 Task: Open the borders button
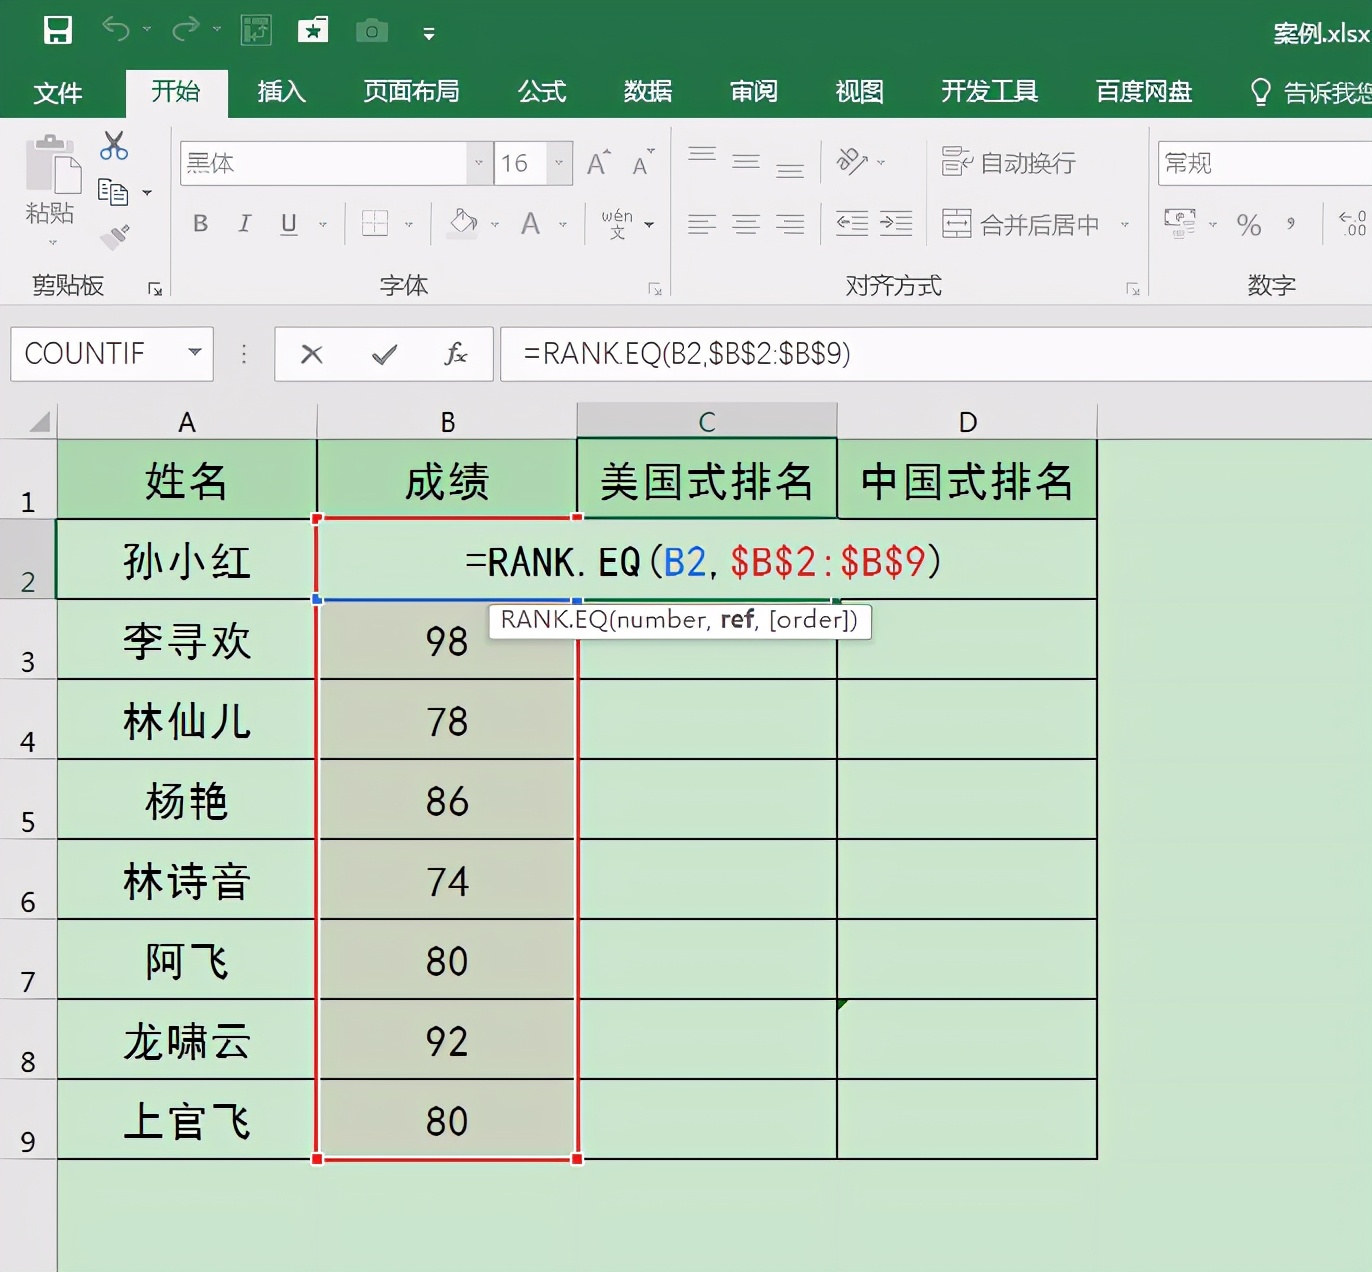point(375,223)
